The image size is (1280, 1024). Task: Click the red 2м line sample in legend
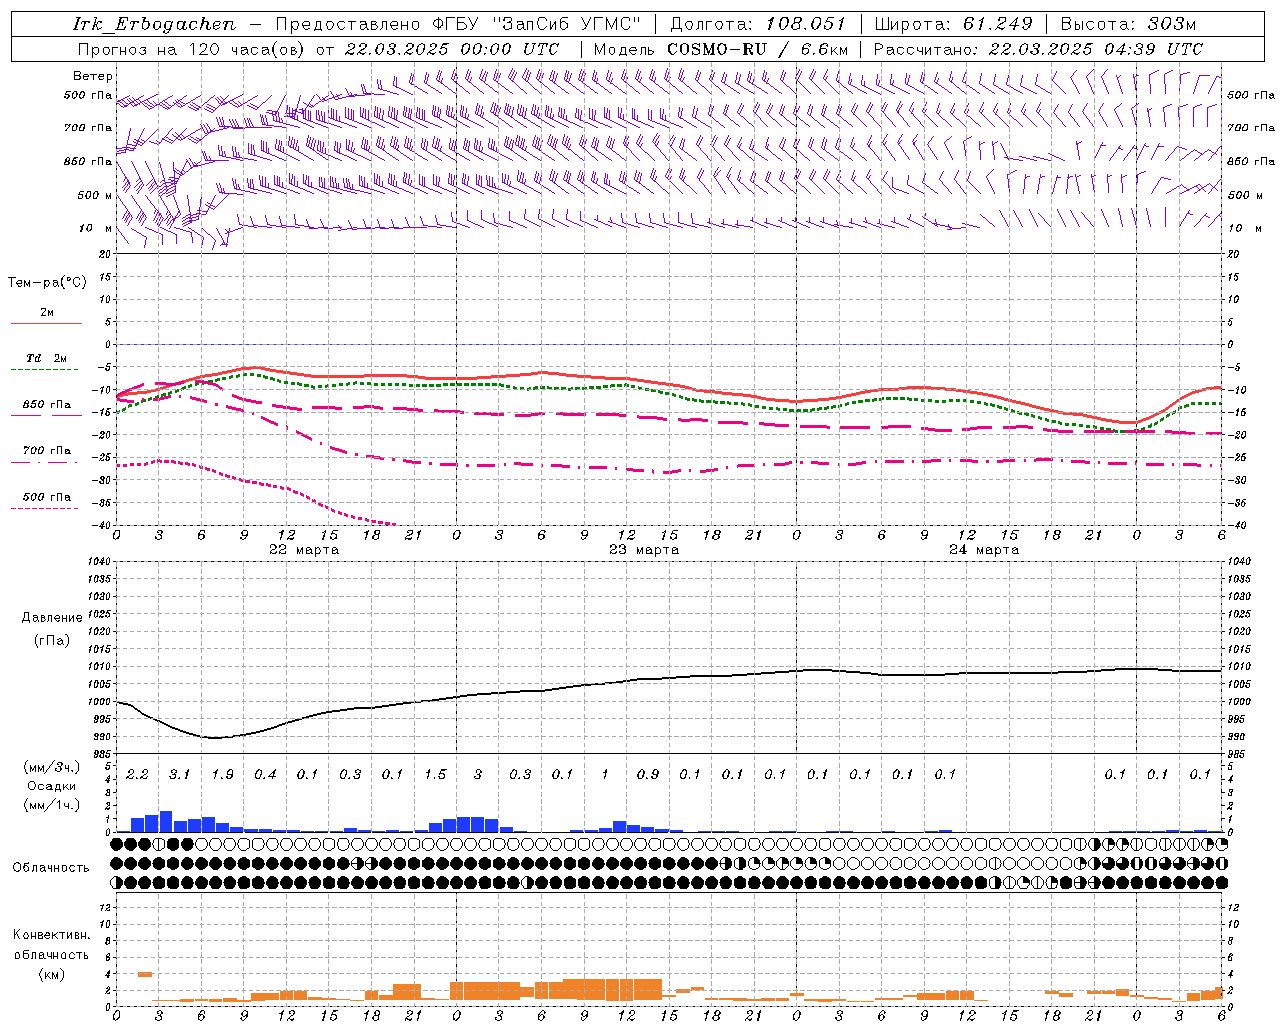coord(46,323)
